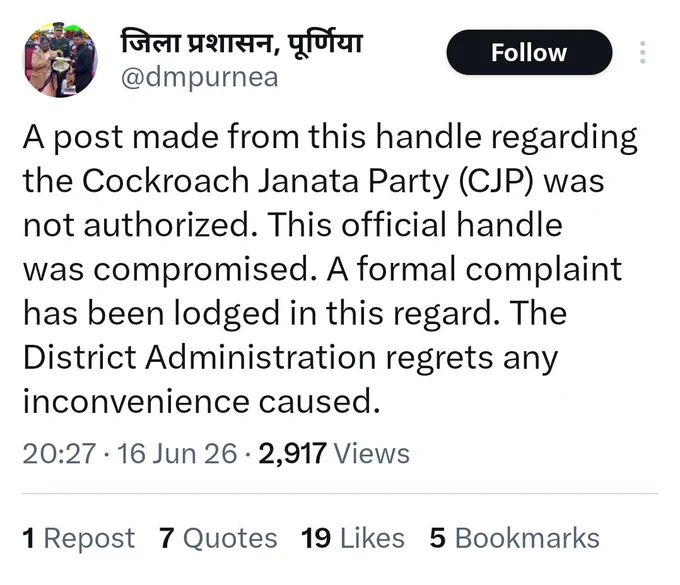Open the @dmpurnea handle link
680x585 pixels.
[x=199, y=78]
